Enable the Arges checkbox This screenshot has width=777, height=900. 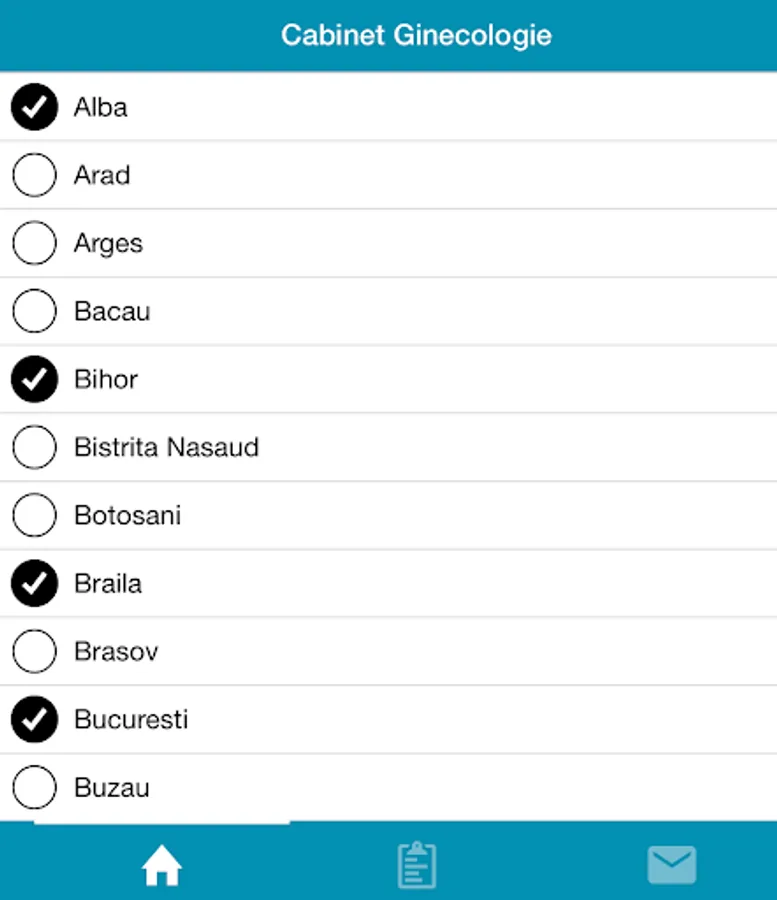35,243
